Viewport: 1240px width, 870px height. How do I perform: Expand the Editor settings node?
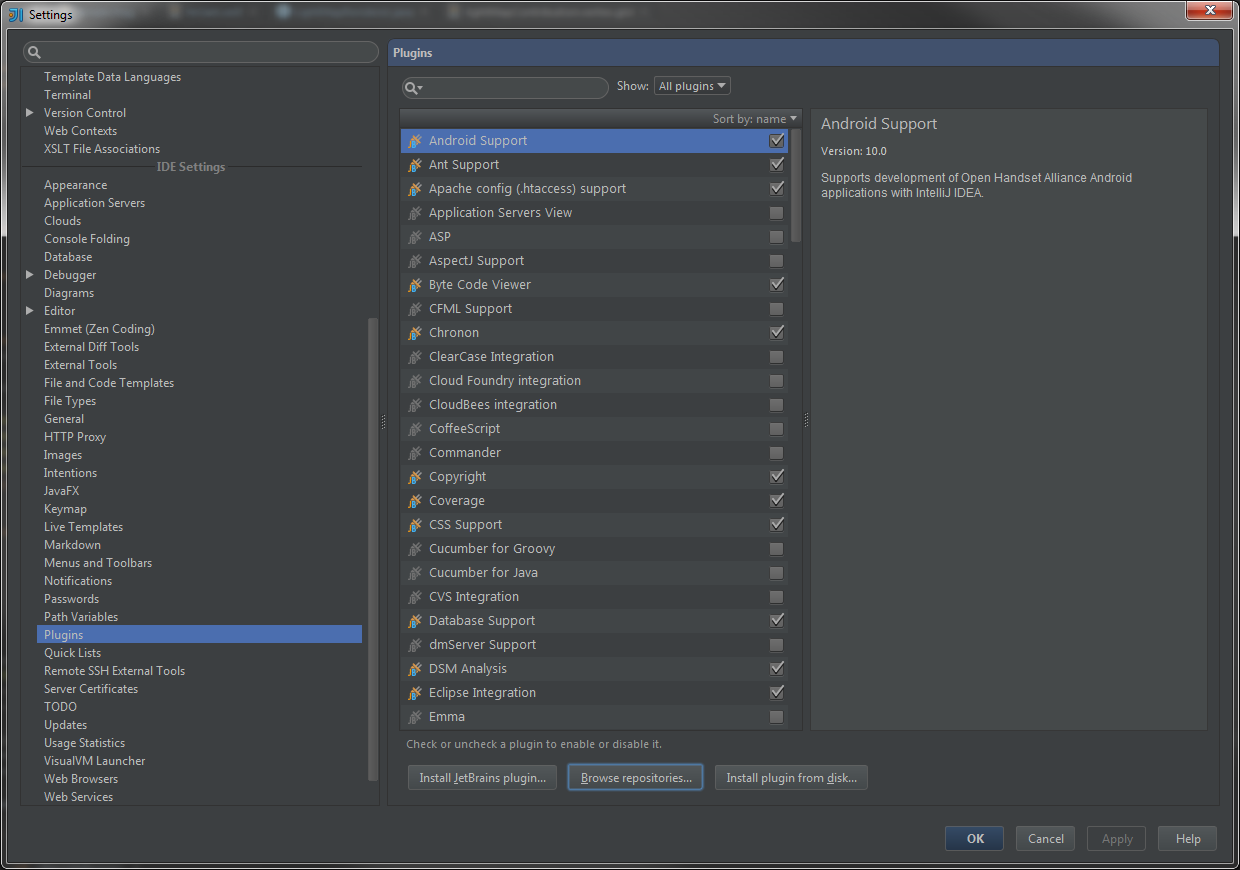(30, 311)
